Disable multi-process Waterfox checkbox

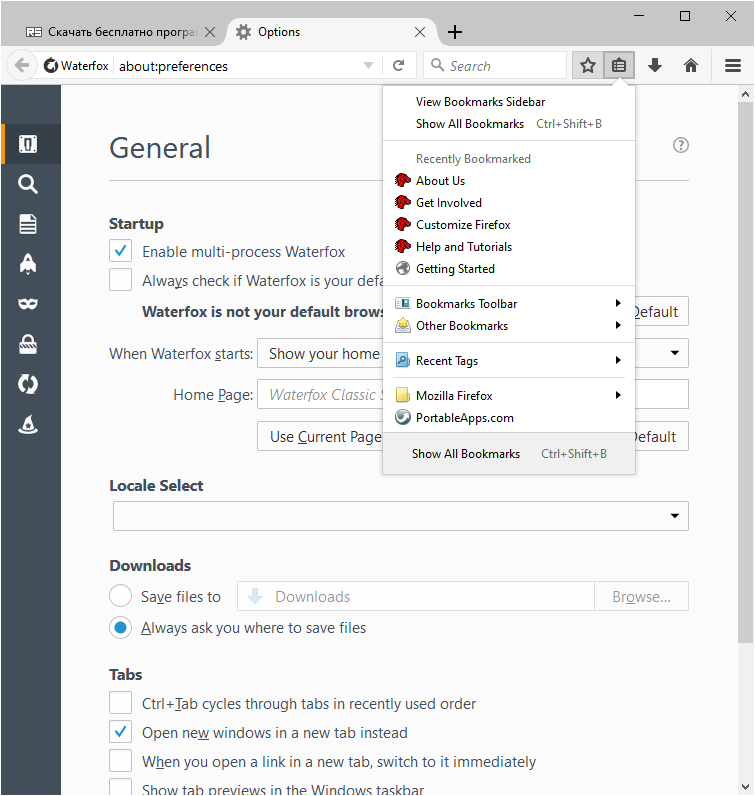(121, 251)
